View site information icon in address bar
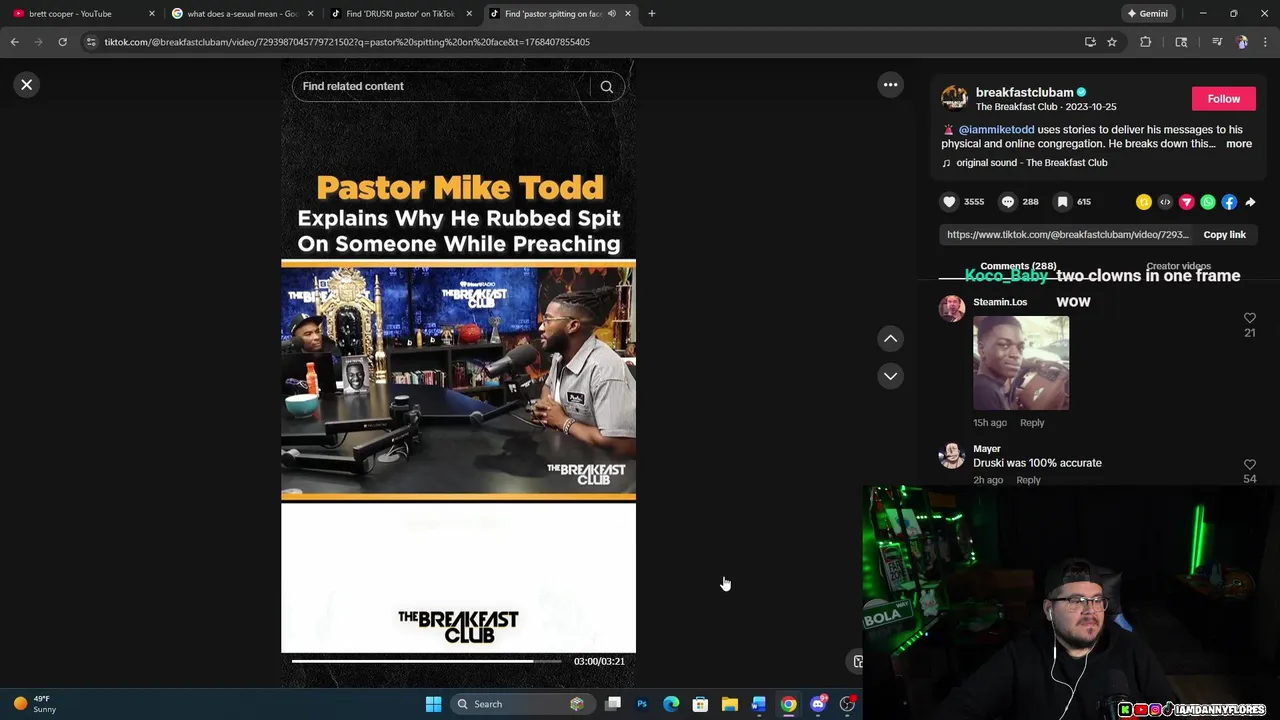 [91, 42]
